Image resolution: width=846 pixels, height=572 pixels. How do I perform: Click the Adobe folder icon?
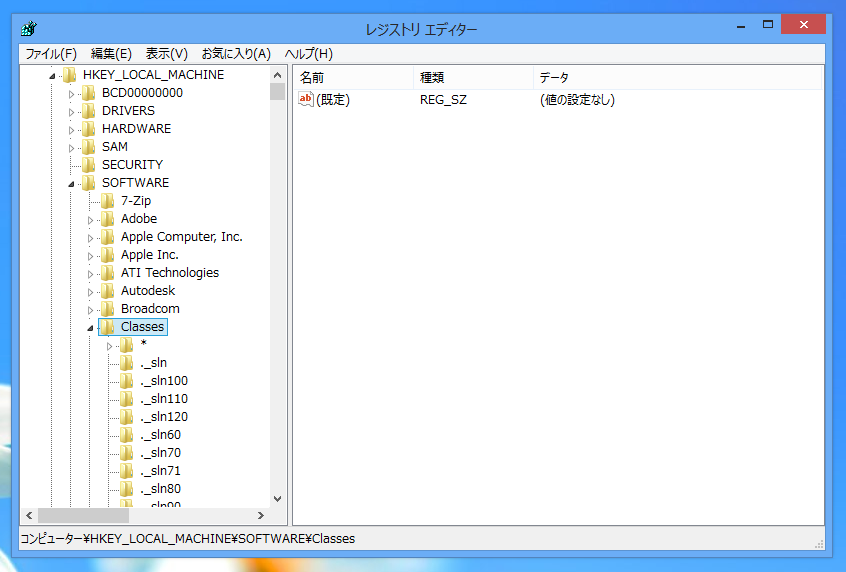click(107, 219)
